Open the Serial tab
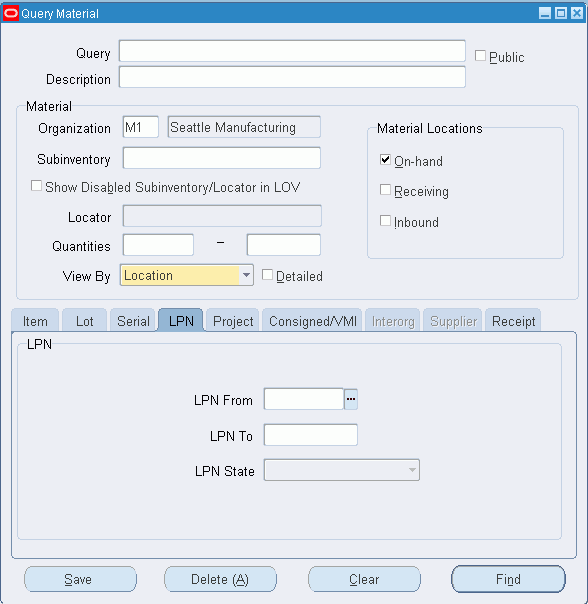 133,320
